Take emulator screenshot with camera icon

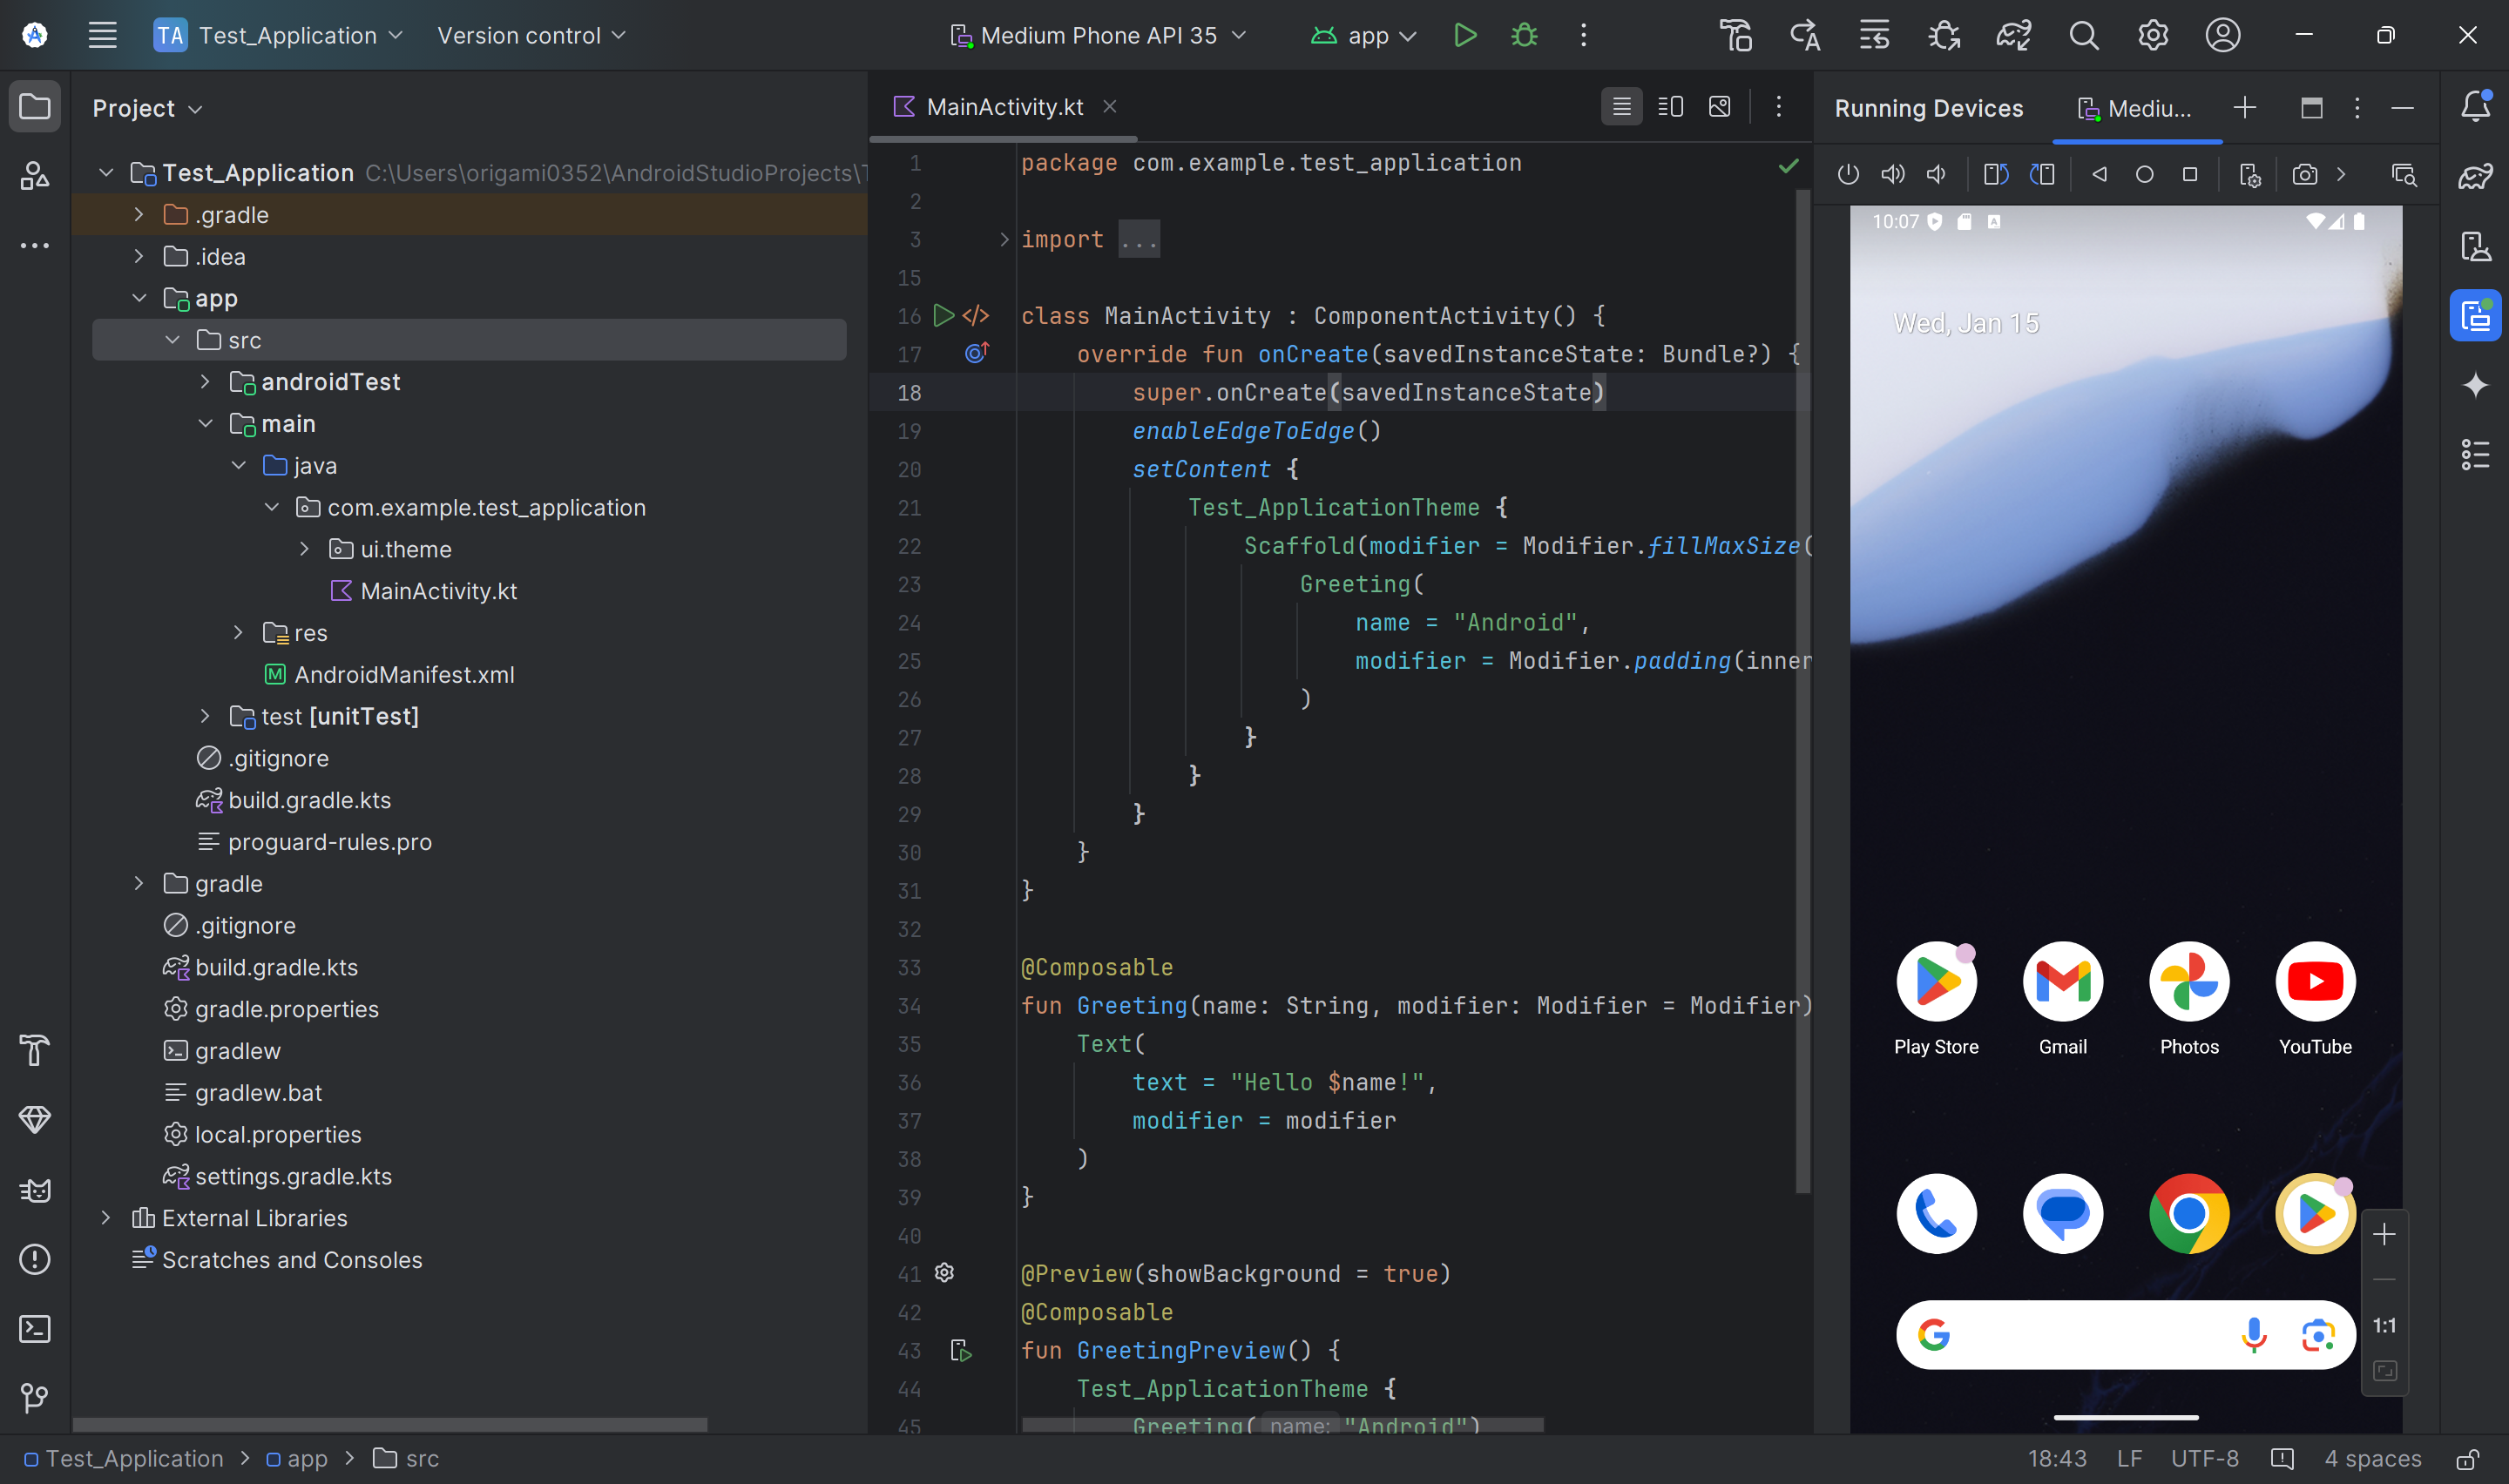coord(2304,175)
